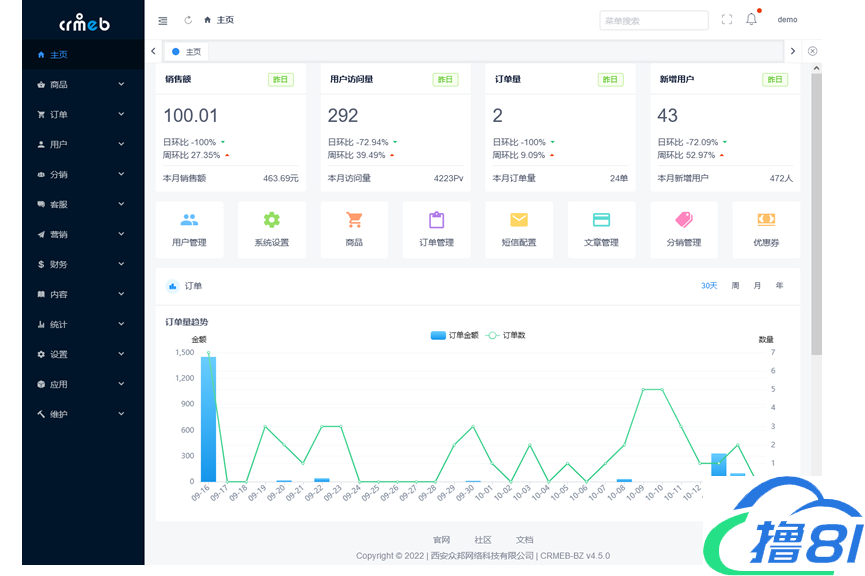Focus the 菜单搜索 search field
The width and height of the screenshot is (865, 576).
coord(653,20)
